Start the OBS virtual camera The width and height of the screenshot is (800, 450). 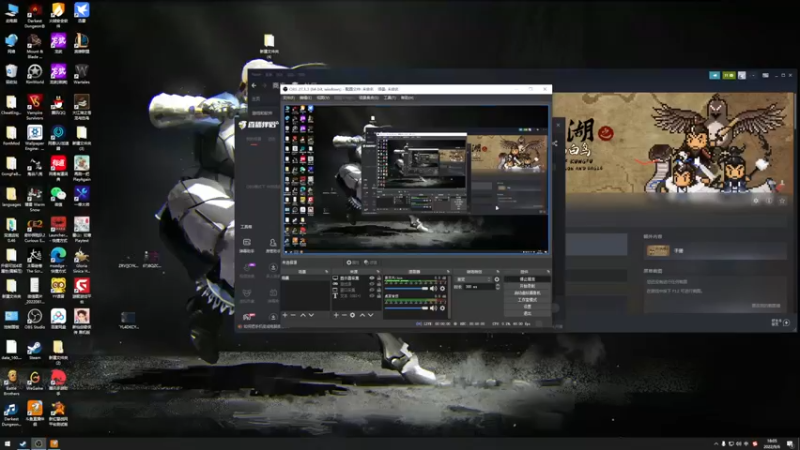coord(528,293)
